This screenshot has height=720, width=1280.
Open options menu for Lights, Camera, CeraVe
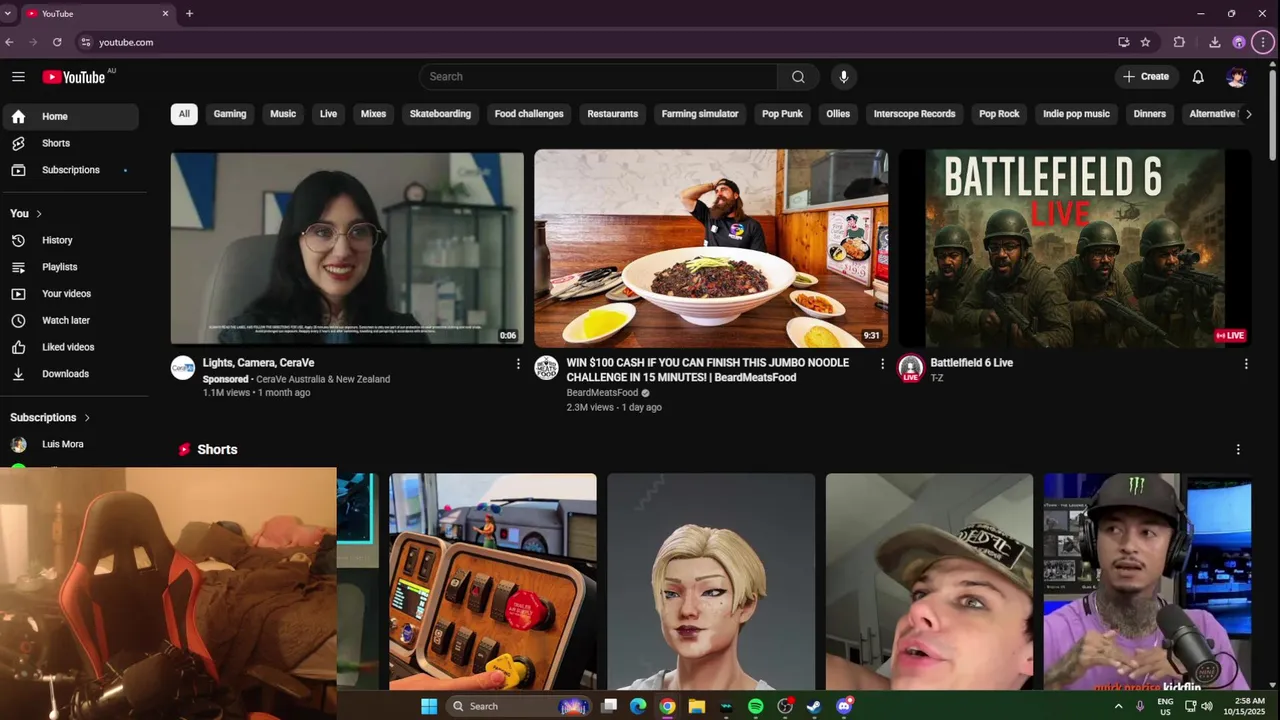[518, 364]
